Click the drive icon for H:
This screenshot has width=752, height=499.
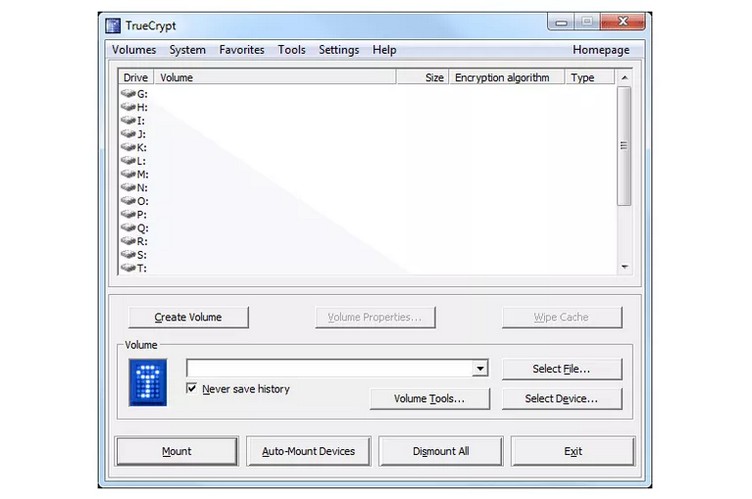[x=128, y=107]
